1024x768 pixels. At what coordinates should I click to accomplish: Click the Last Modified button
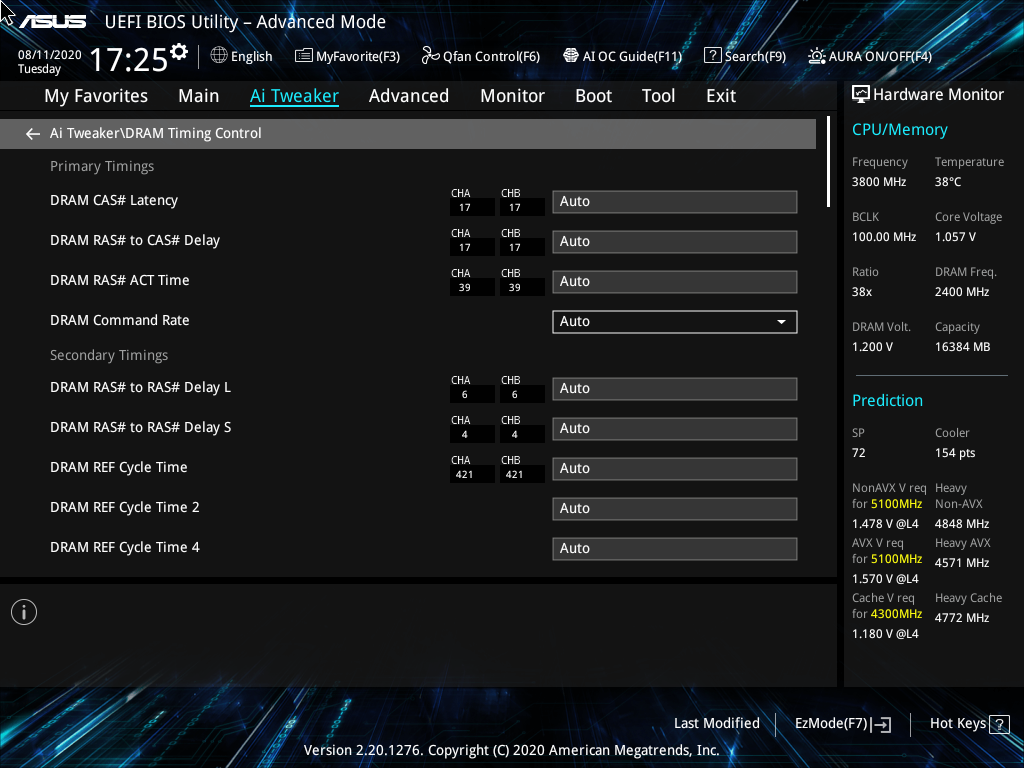click(x=717, y=723)
